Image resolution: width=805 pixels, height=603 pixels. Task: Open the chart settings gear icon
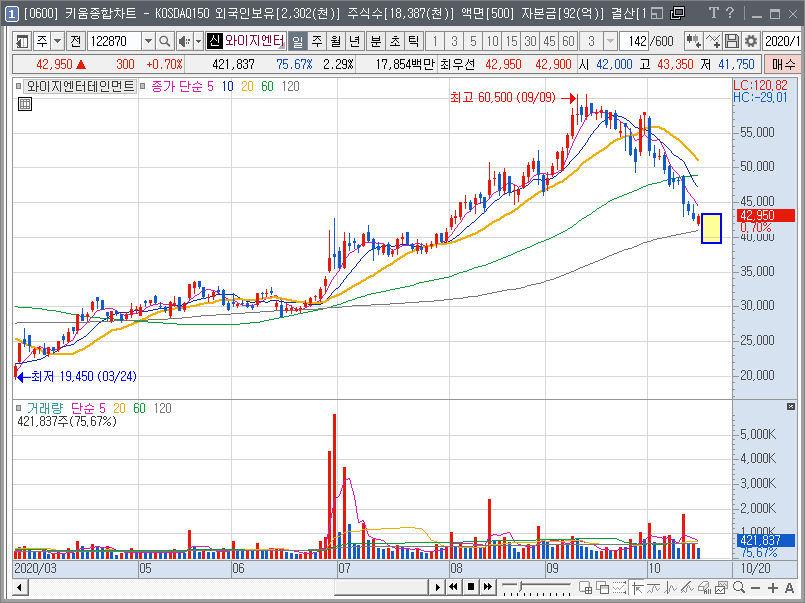tap(751, 41)
